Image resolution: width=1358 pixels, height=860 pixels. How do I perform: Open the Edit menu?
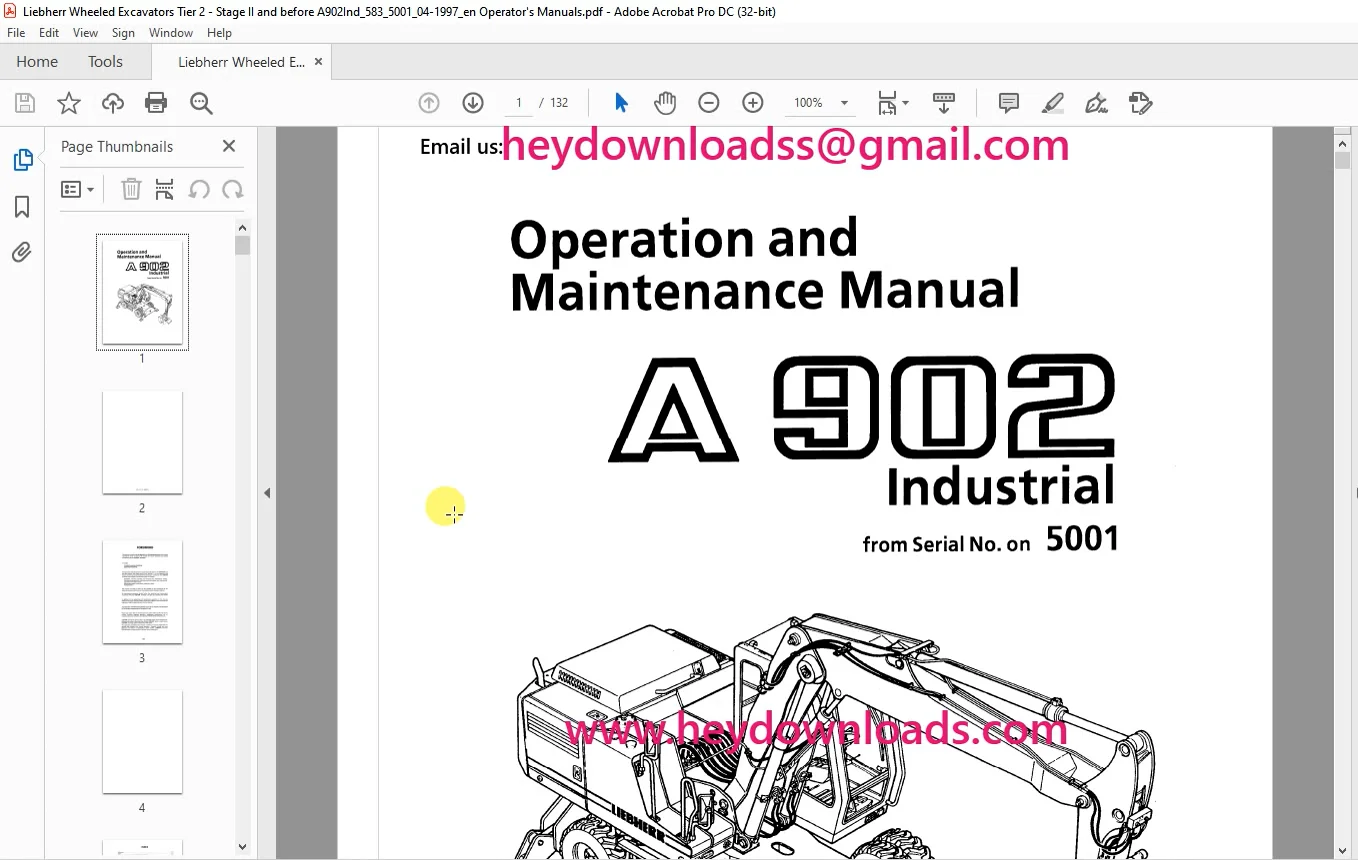pos(49,33)
